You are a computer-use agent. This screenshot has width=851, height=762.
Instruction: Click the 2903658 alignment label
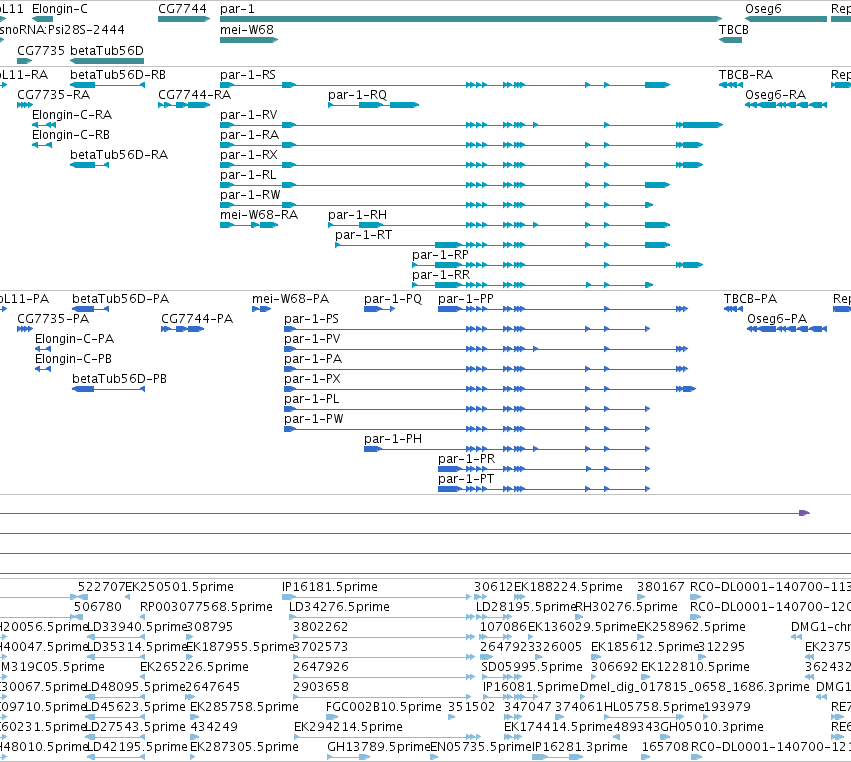point(321,687)
